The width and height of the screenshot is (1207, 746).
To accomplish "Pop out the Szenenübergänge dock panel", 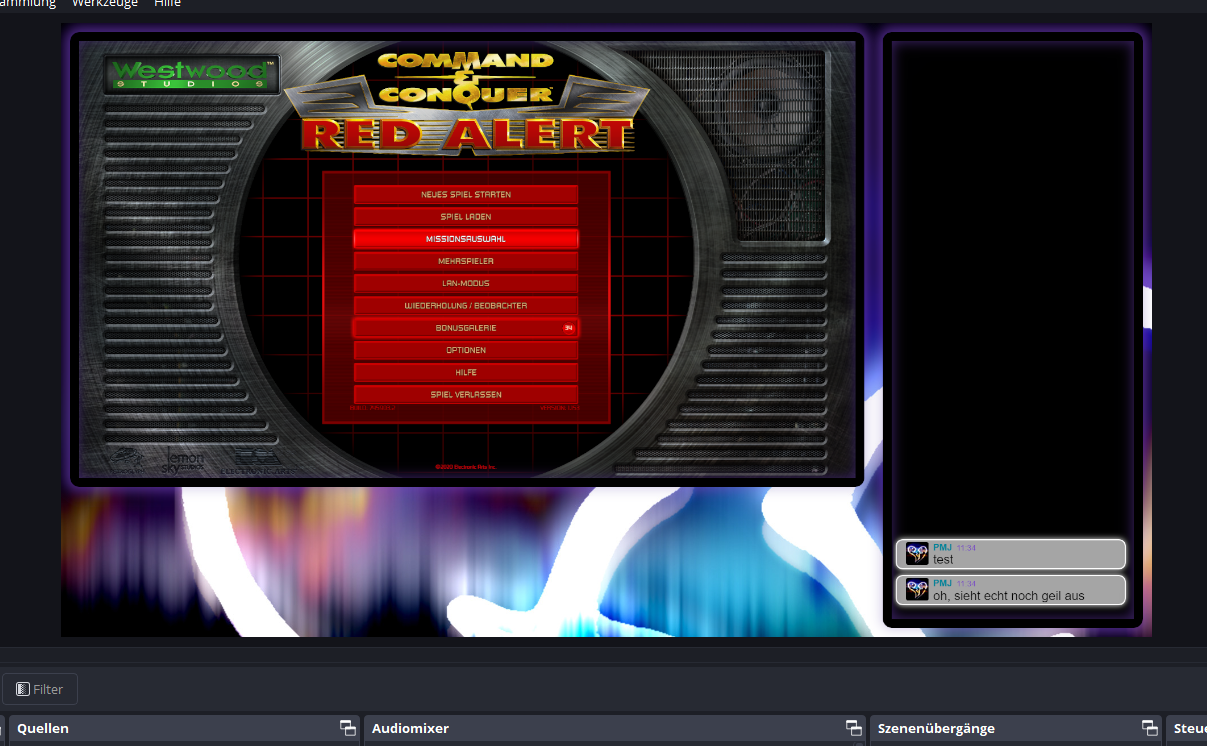I will [1150, 728].
